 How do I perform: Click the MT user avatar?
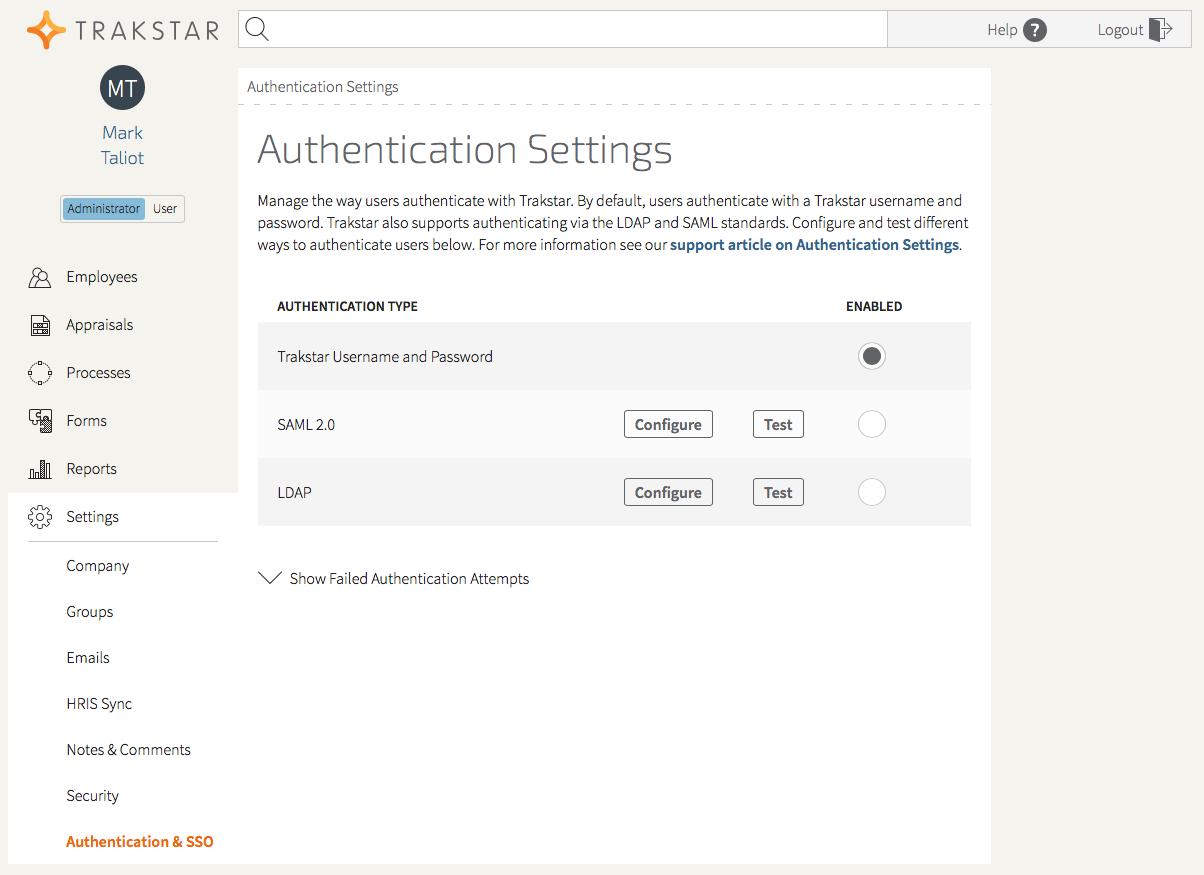(122, 88)
